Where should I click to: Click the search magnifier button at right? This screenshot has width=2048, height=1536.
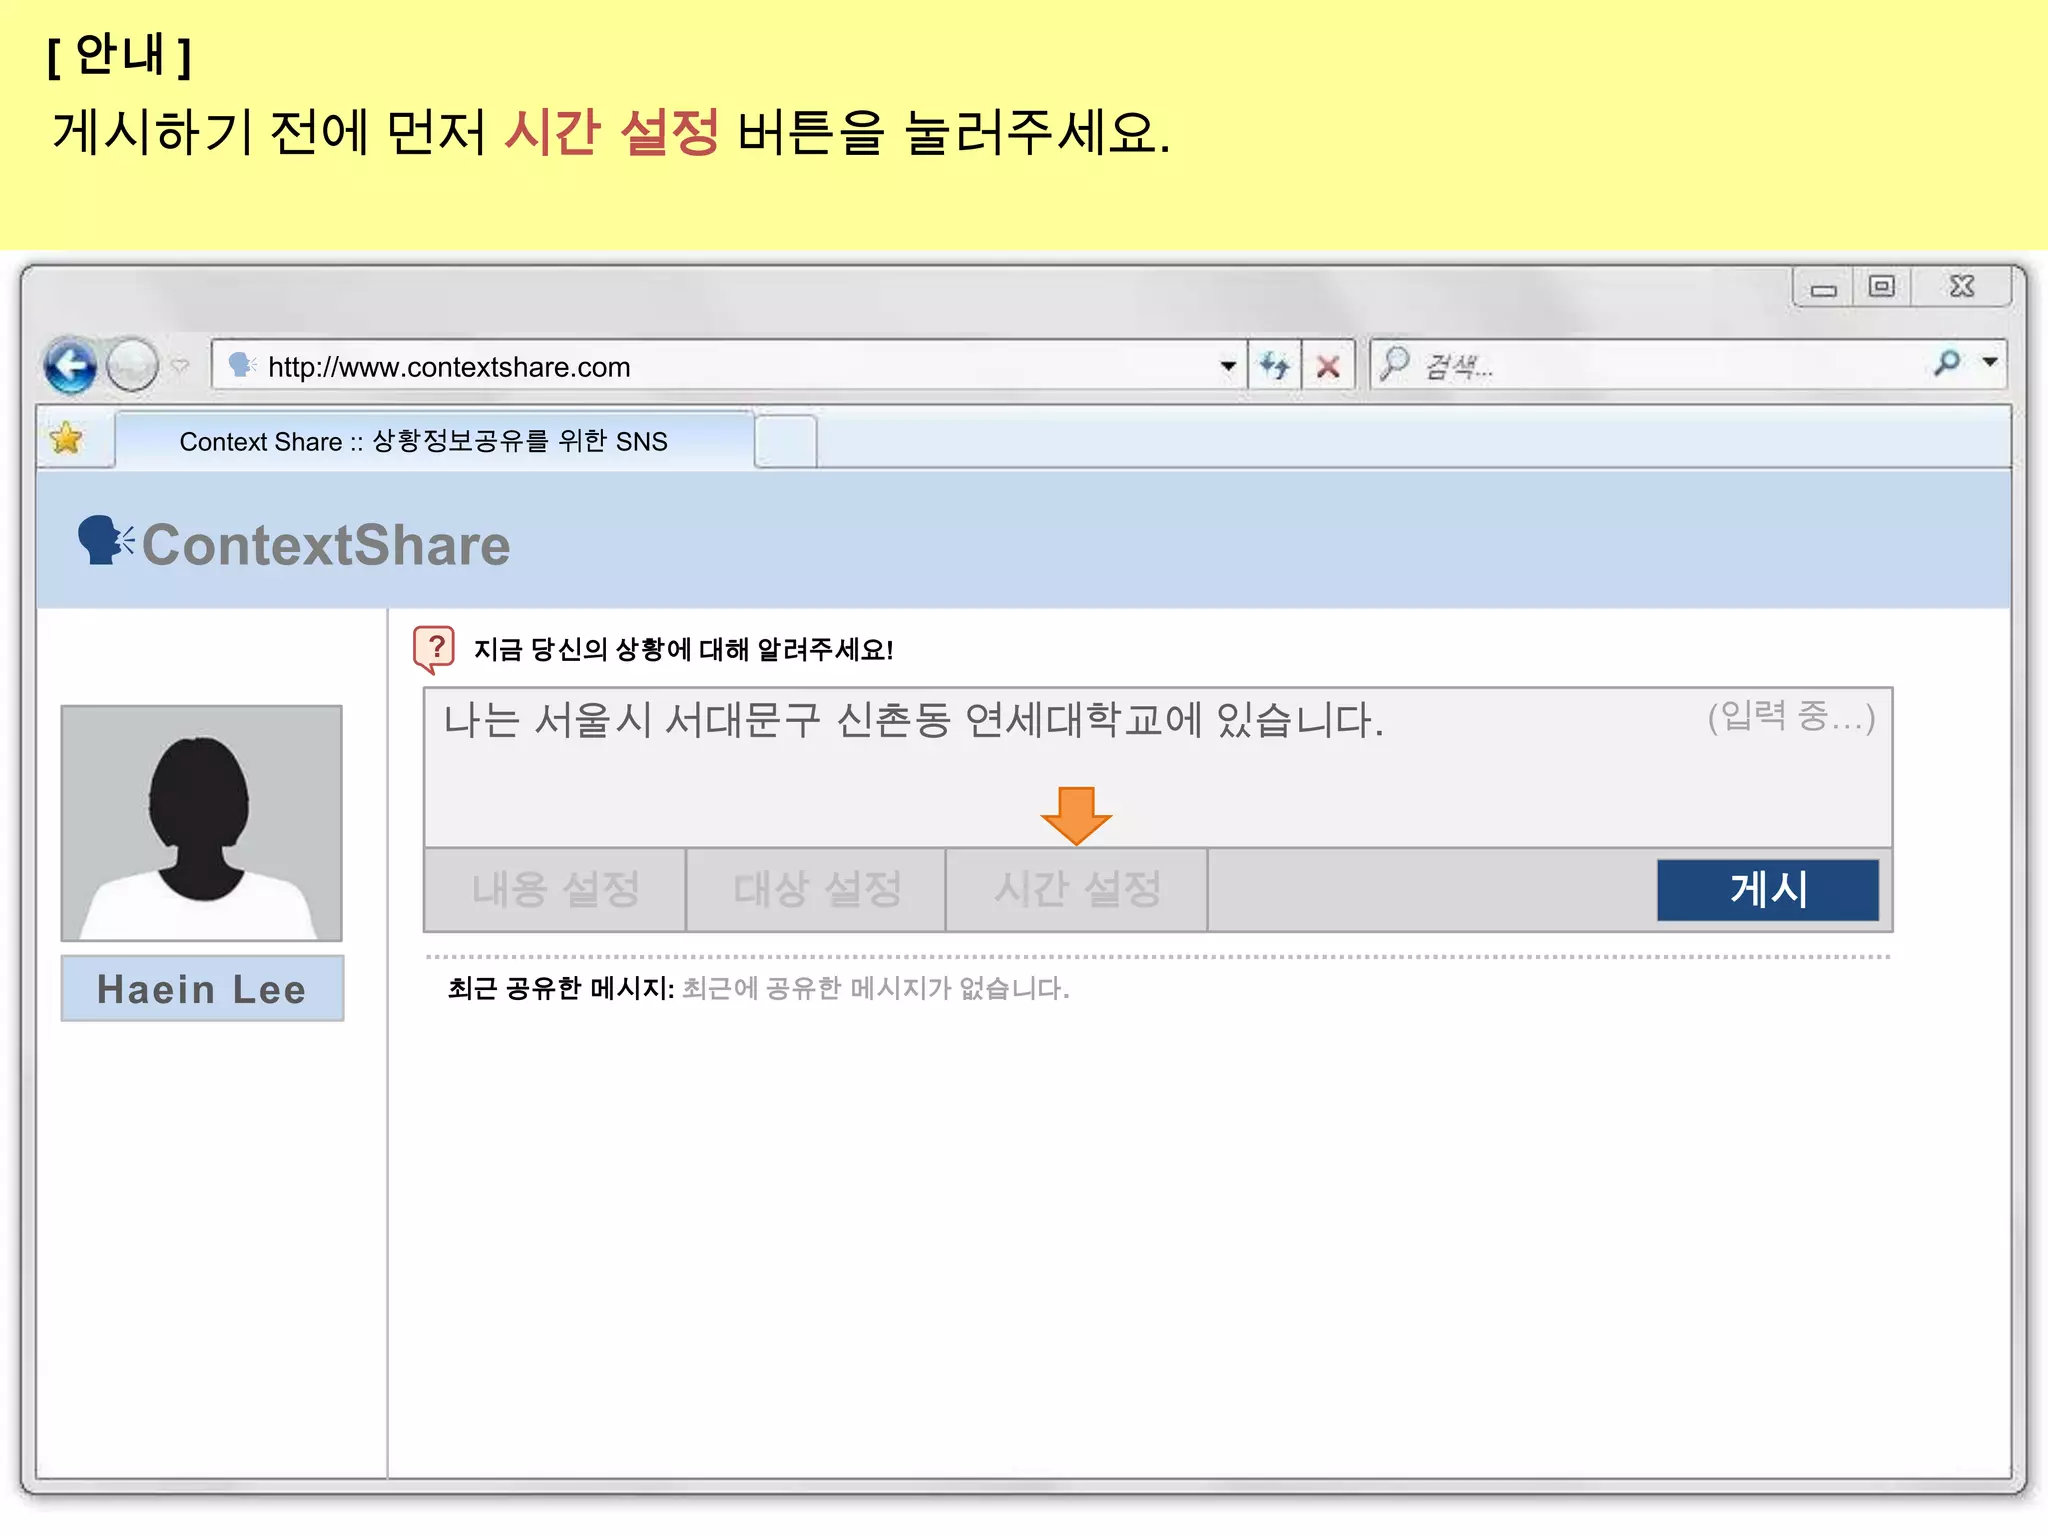1946,363
